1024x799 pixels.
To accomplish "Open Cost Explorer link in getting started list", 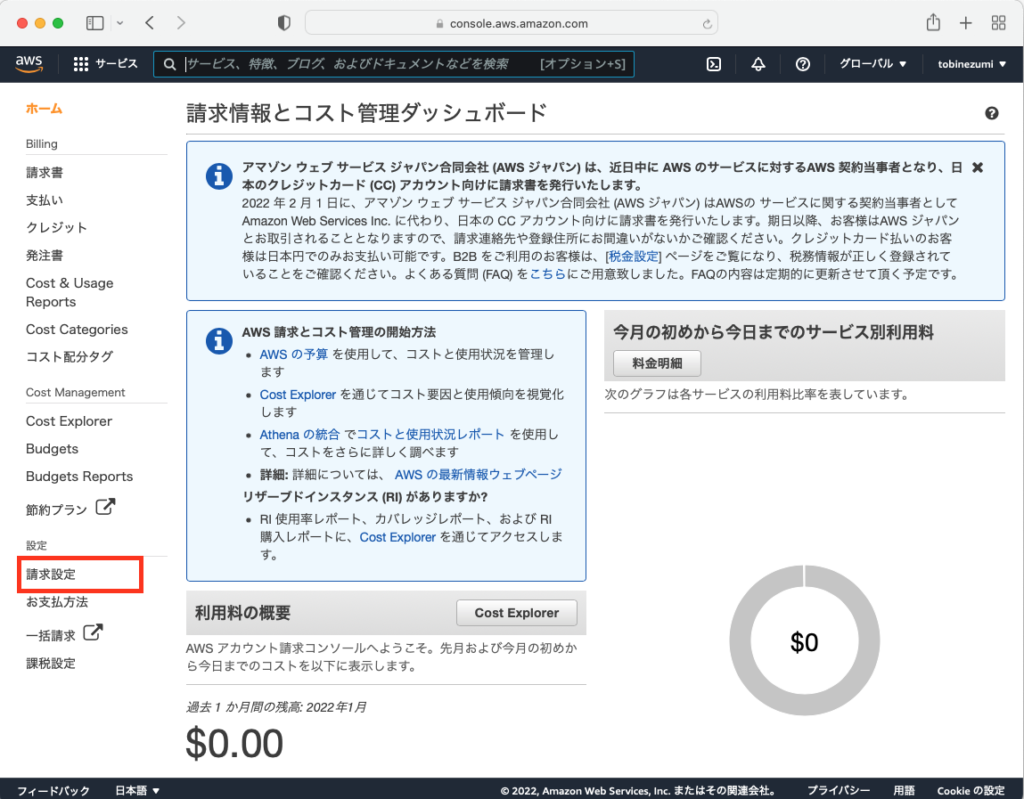I will [x=298, y=395].
